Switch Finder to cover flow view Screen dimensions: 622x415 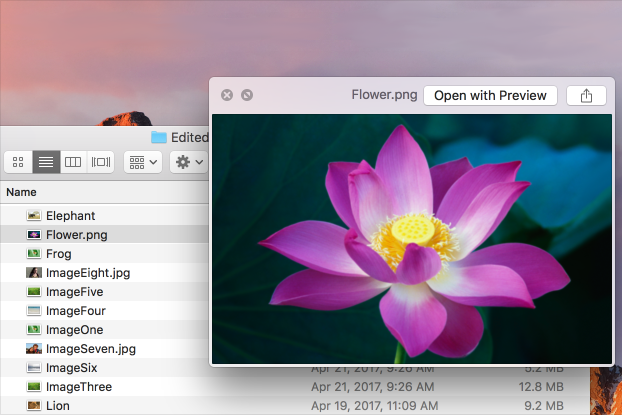pyautogui.click(x=101, y=162)
